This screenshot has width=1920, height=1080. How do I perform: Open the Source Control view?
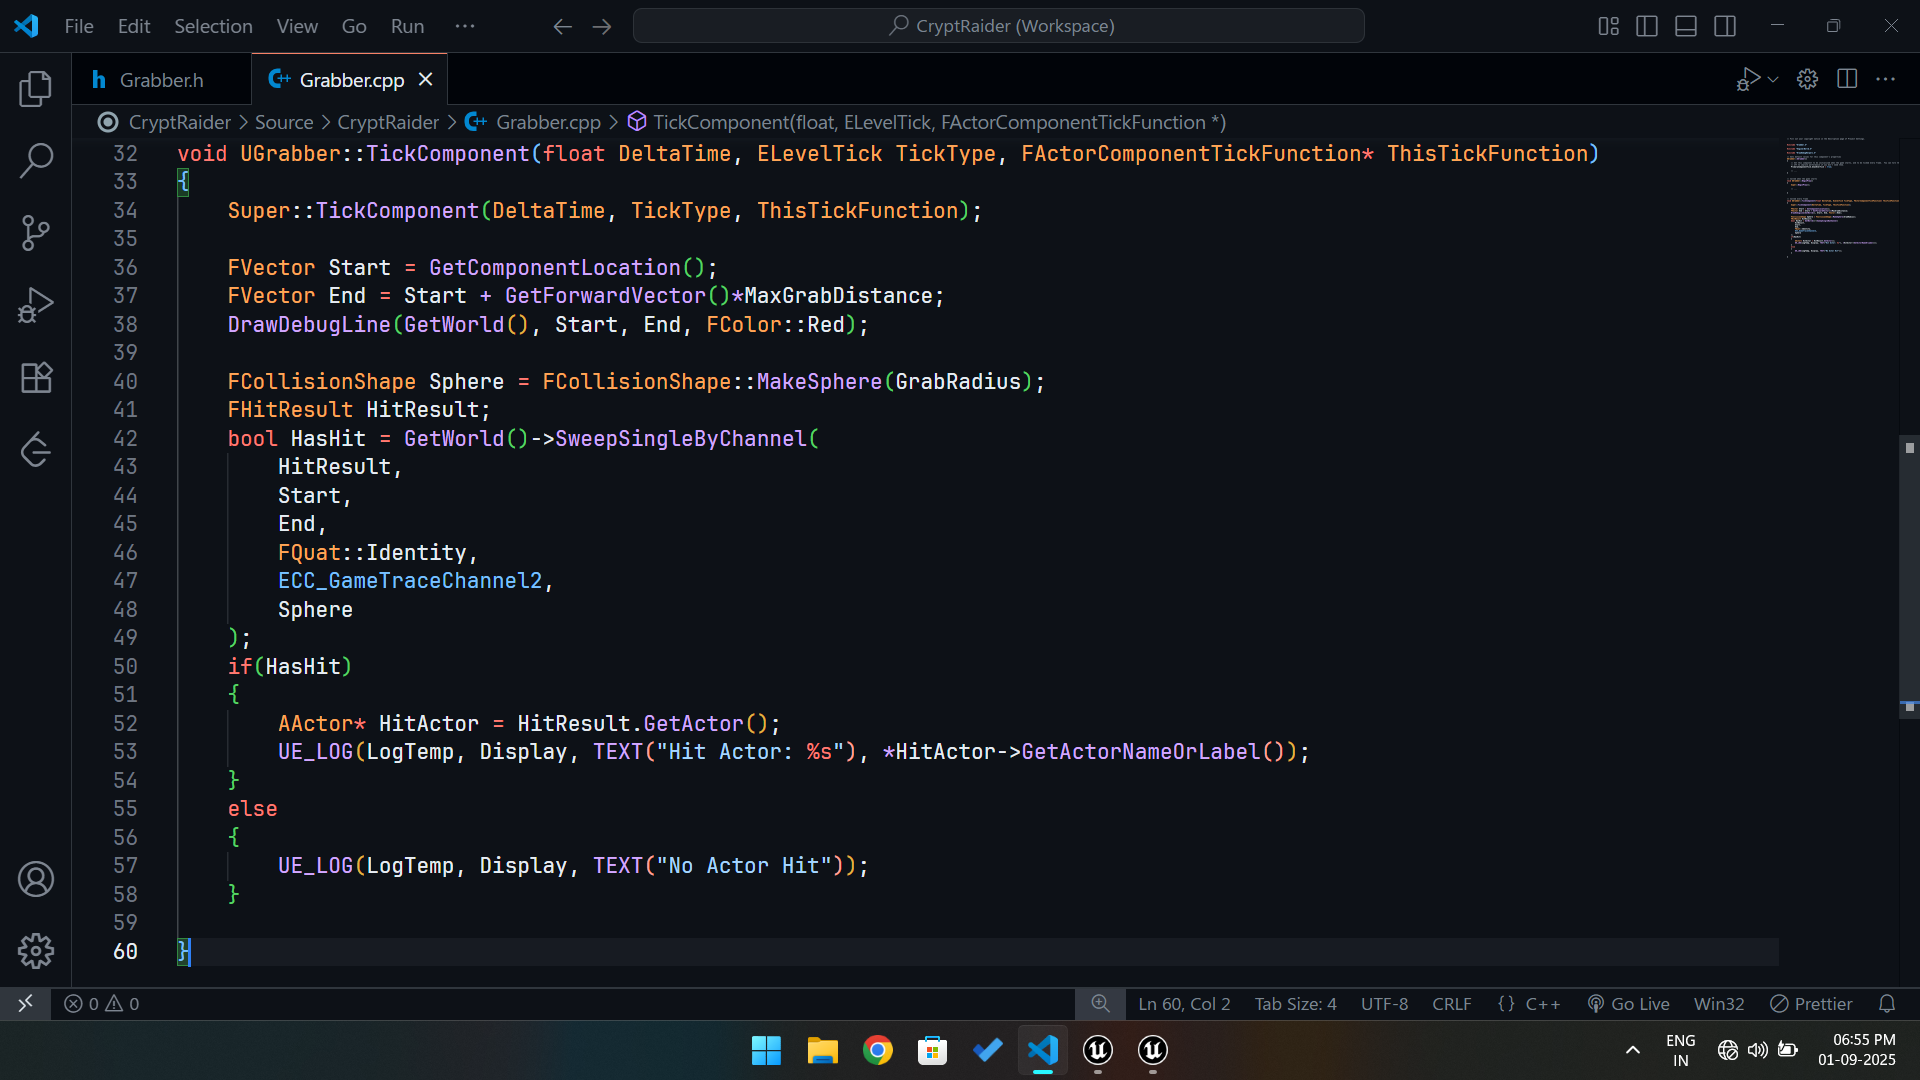(x=36, y=233)
